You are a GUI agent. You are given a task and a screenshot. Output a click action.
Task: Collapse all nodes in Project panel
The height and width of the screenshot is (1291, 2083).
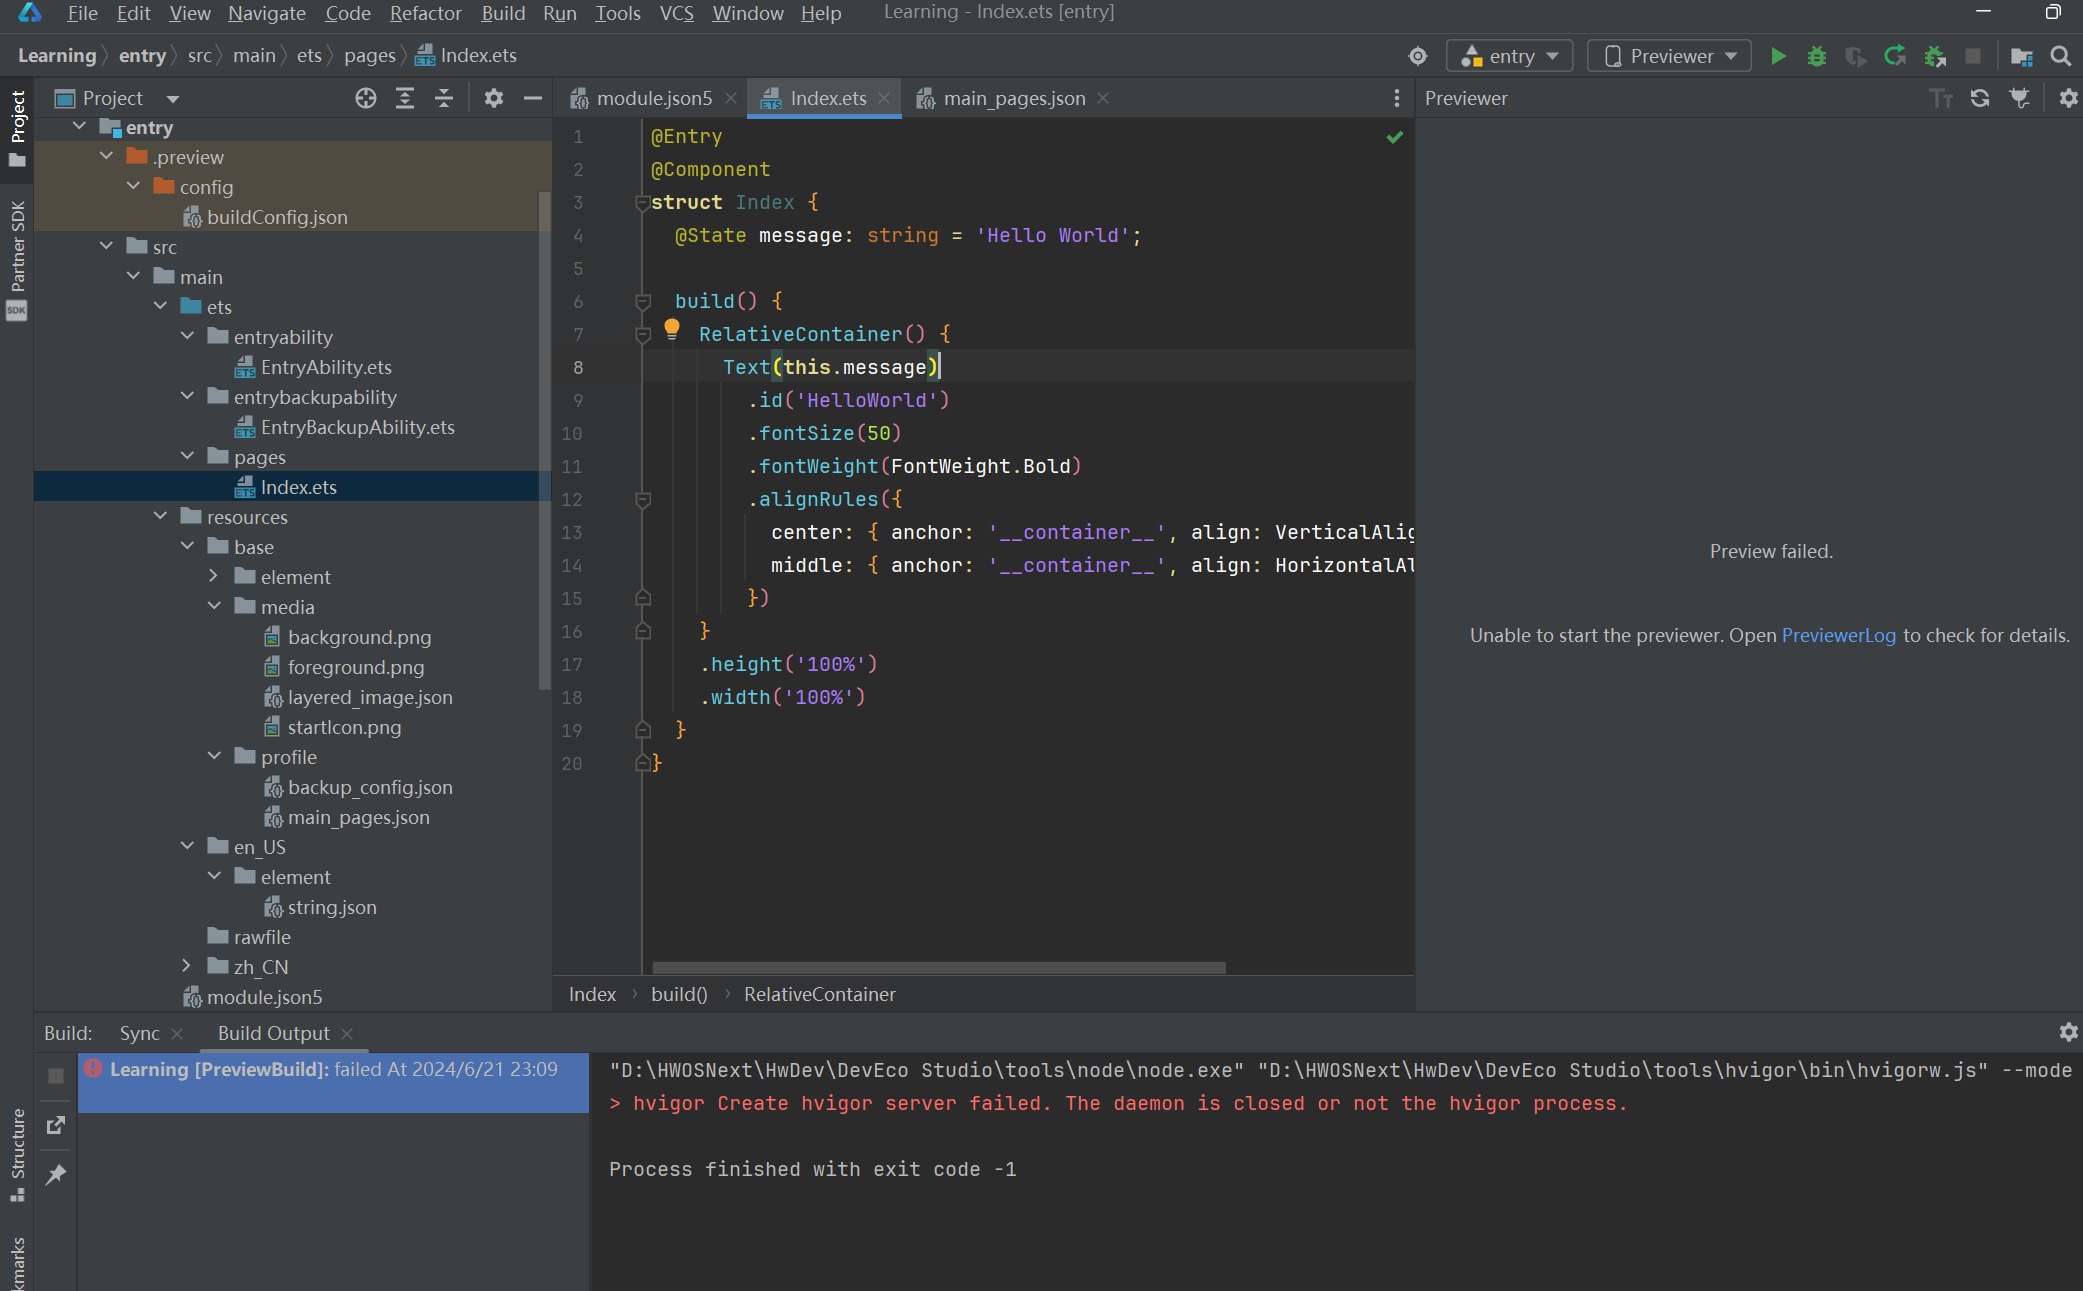[x=444, y=98]
